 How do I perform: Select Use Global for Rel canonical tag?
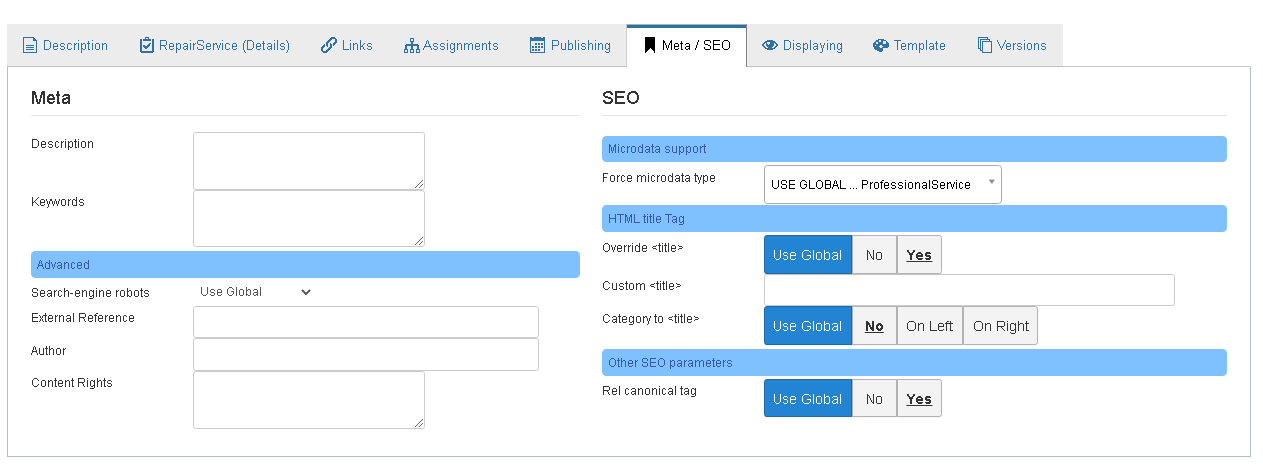coord(808,399)
